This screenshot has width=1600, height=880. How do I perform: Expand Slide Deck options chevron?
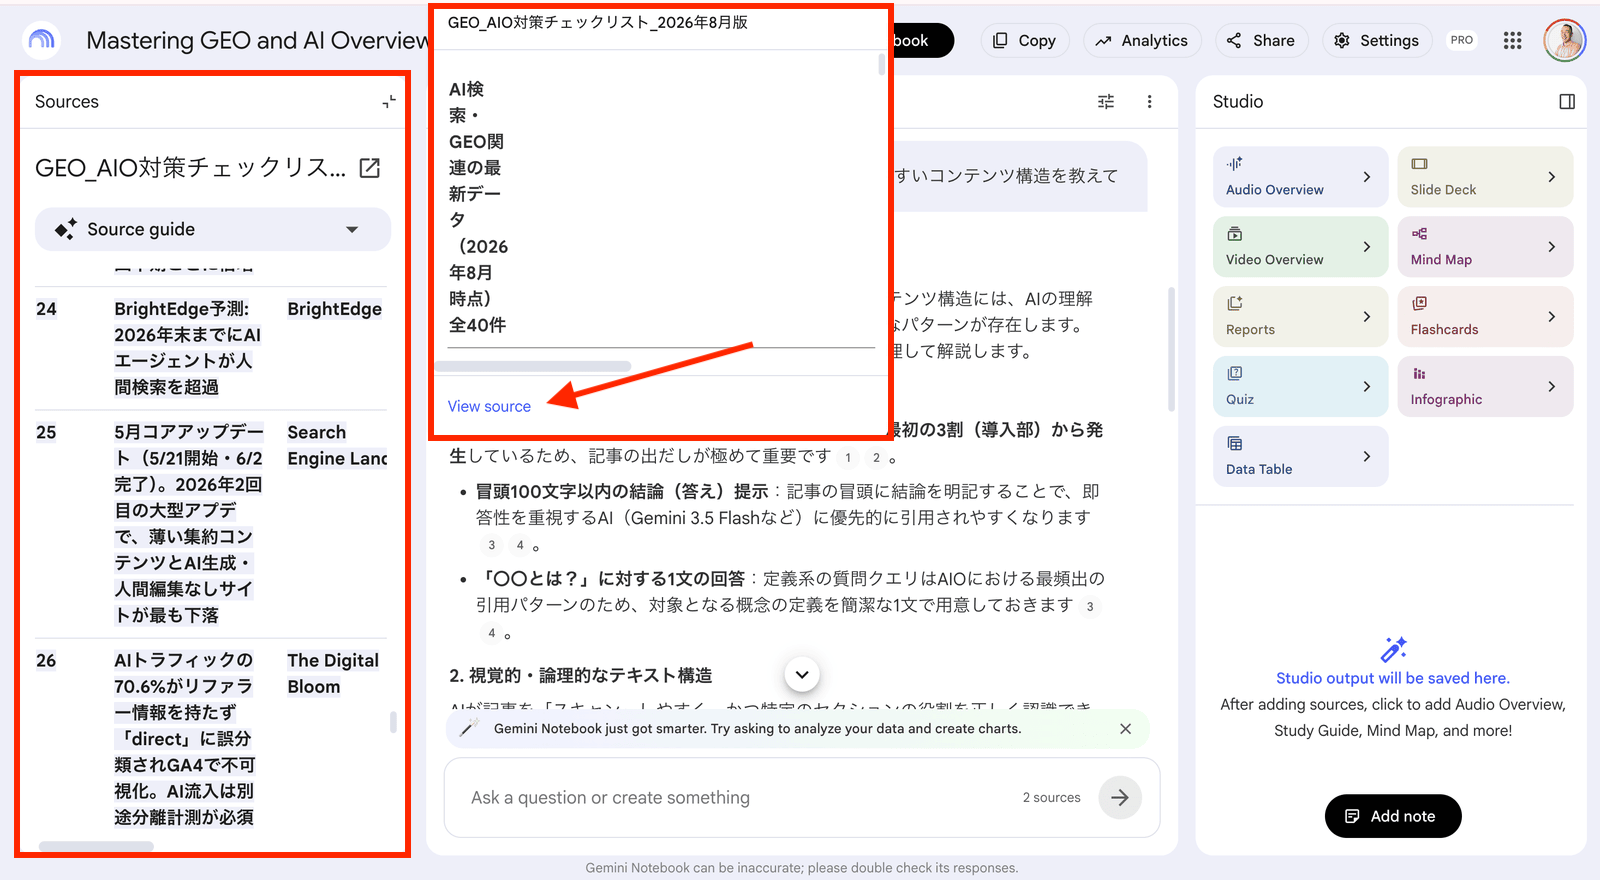(x=1552, y=177)
